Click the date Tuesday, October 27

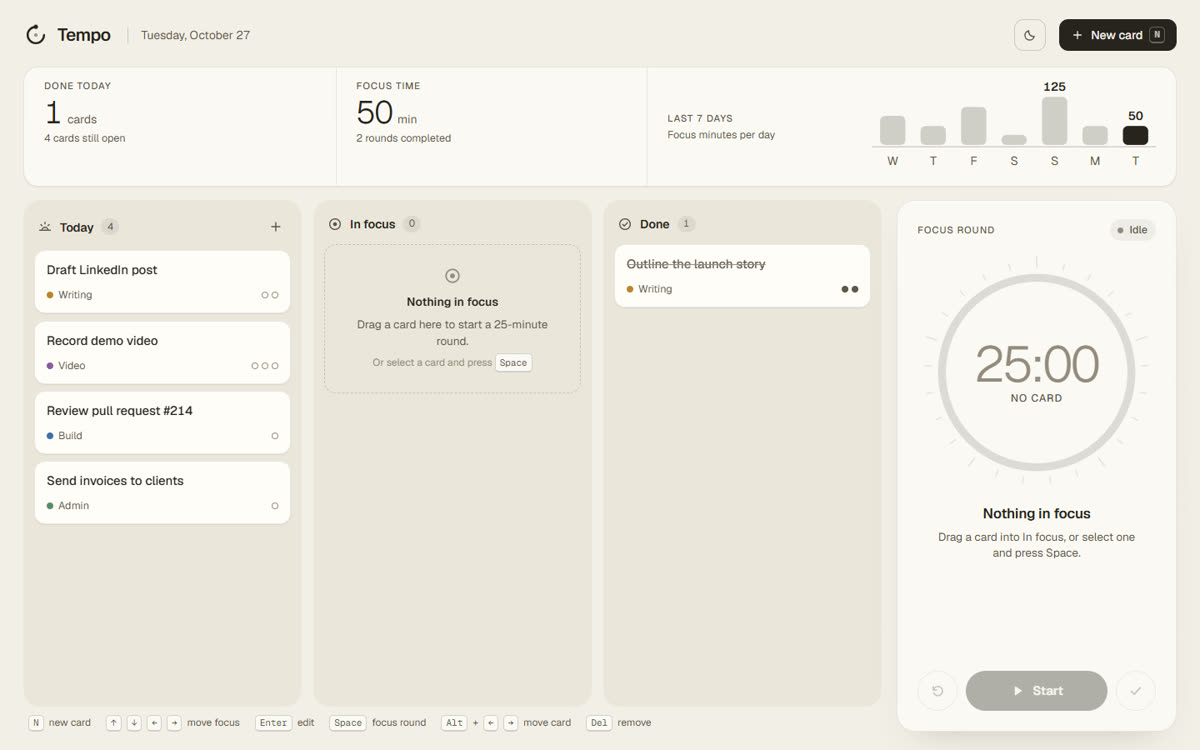[x=195, y=35]
